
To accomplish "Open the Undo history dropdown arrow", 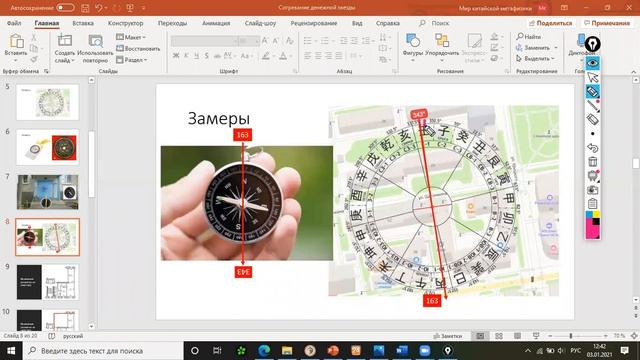I will point(106,8).
